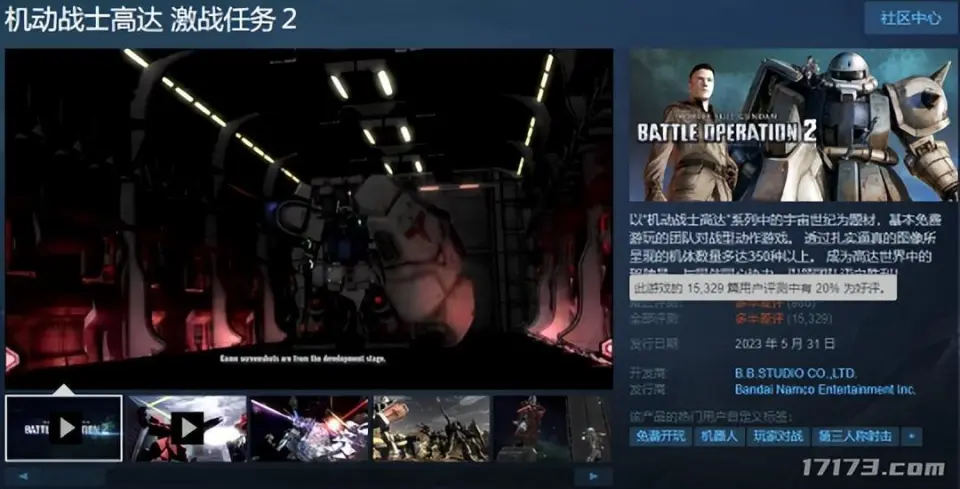Open publisher Bandai Namco Entertainment Inc. link
The width and height of the screenshot is (960, 489).
825,389
